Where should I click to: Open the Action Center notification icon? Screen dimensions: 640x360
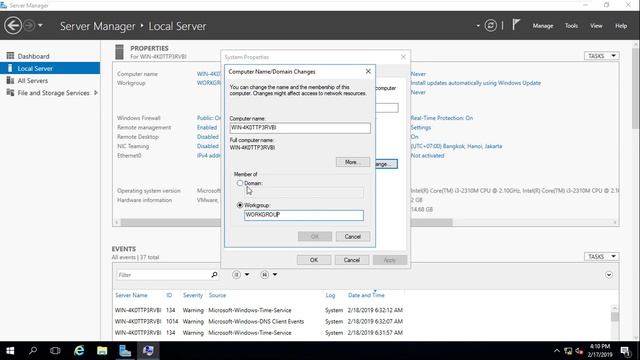click(x=625, y=351)
